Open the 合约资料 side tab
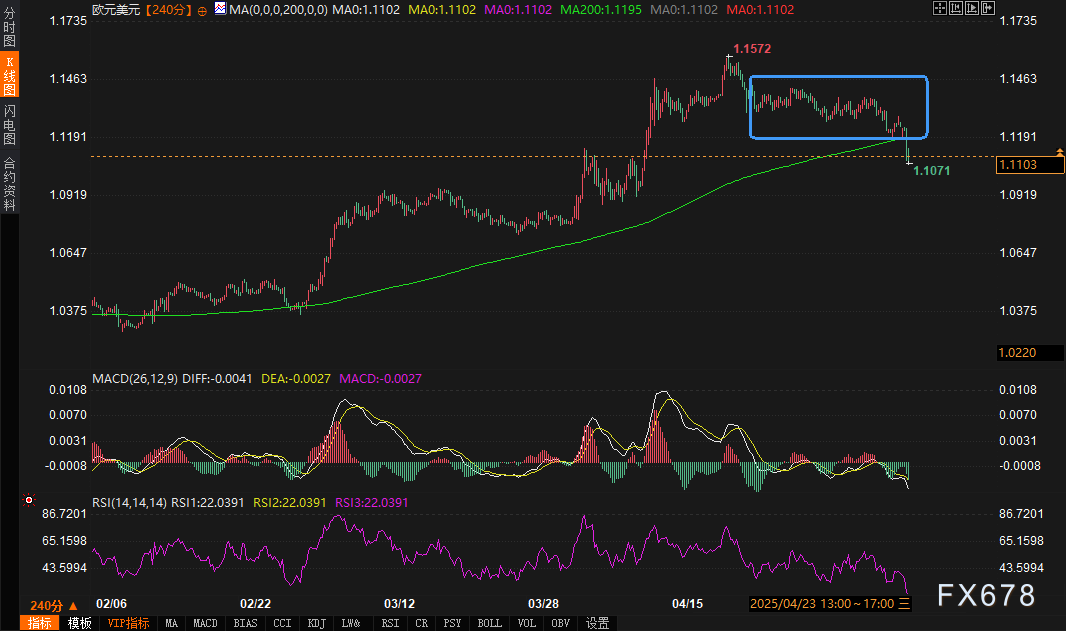 click(9, 183)
